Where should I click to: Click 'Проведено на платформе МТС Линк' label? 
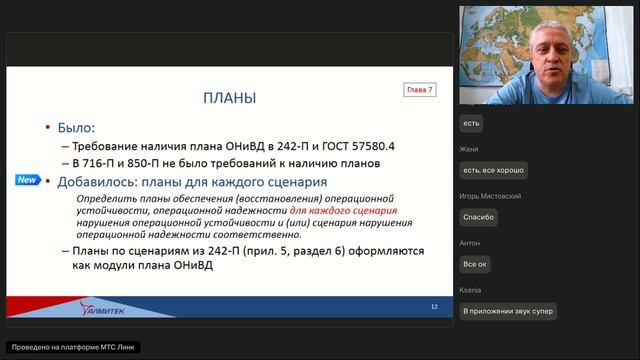73,347
